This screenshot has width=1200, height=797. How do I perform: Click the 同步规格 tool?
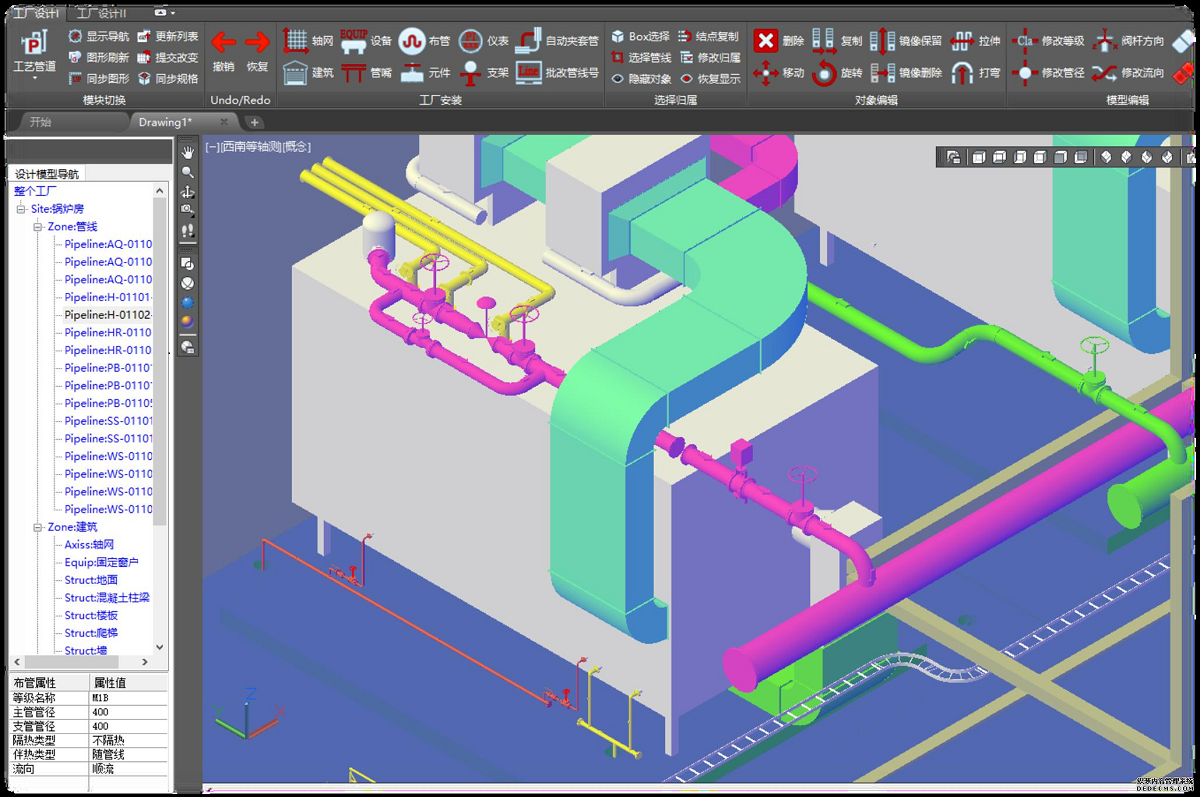point(167,78)
